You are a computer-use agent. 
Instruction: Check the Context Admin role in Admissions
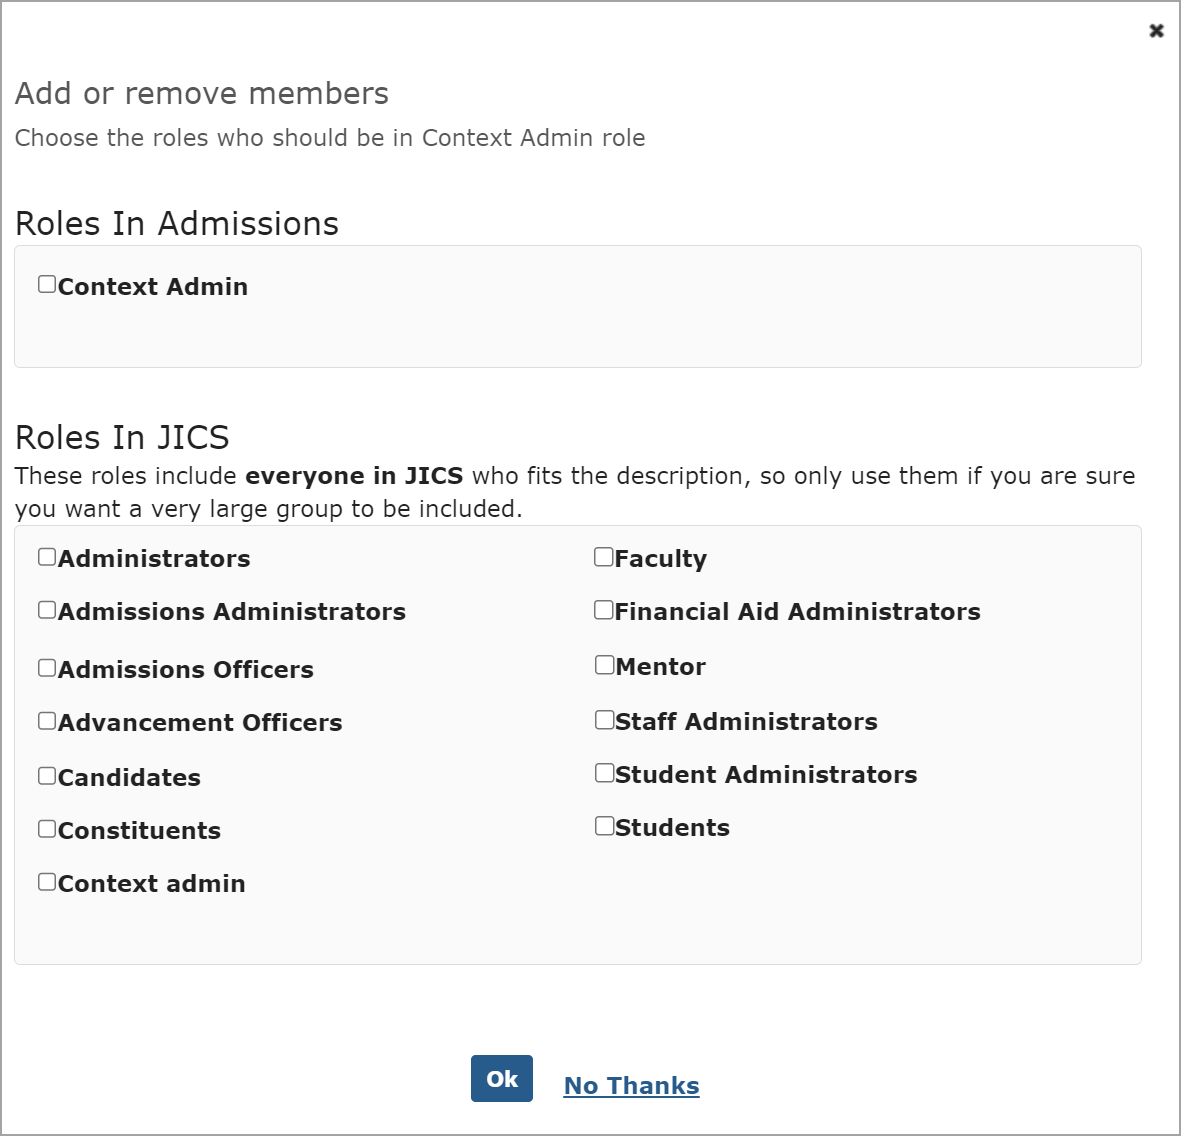click(x=46, y=283)
